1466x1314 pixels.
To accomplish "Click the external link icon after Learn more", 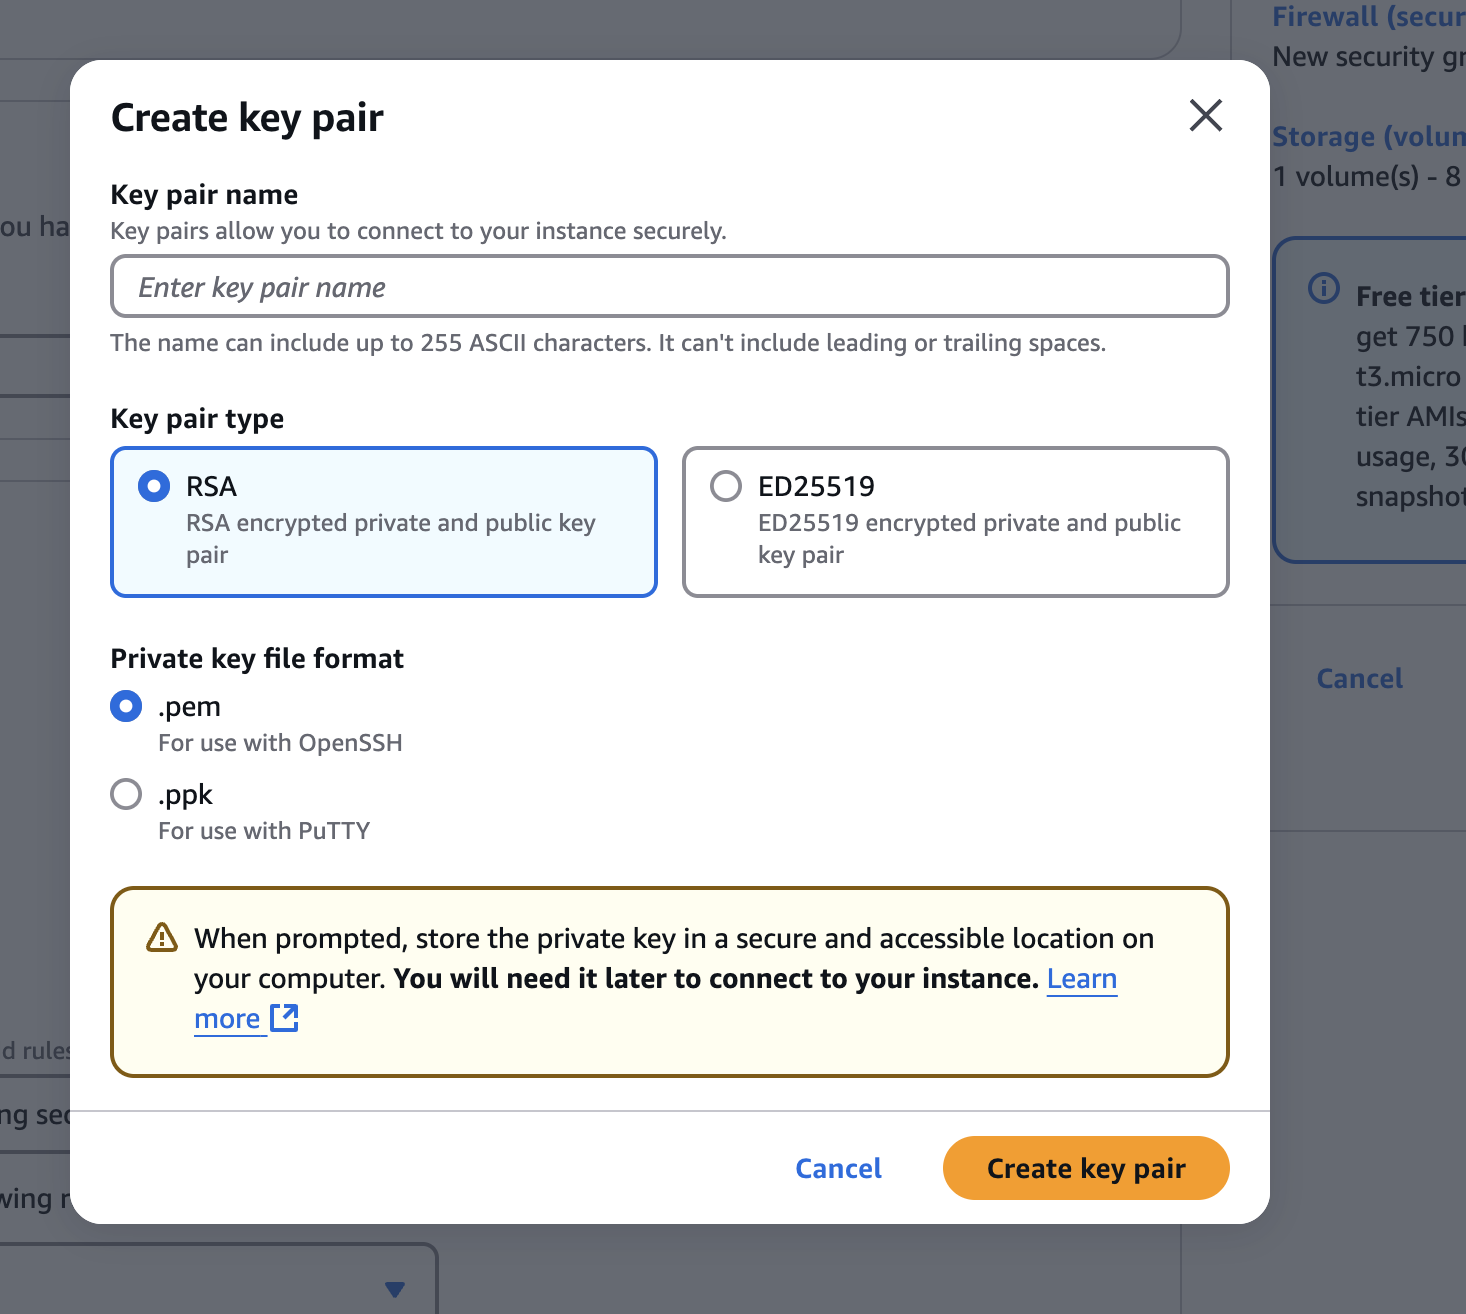I will pyautogui.click(x=284, y=1018).
